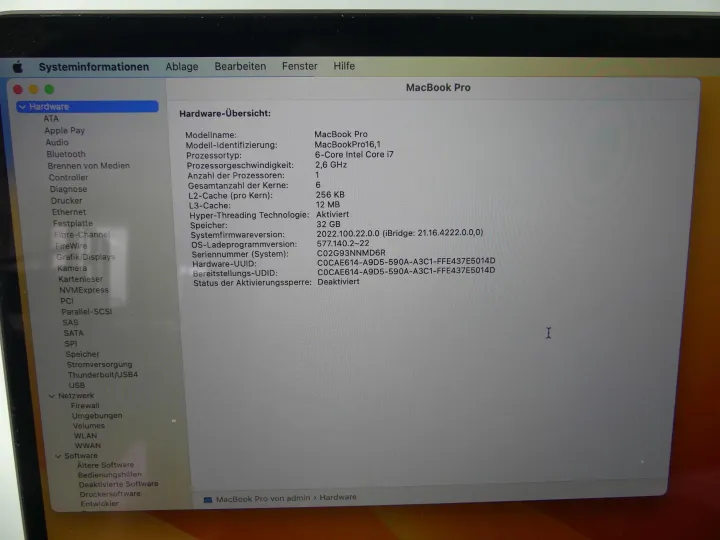
Task: Collapse the Software section chevron
Action: [x=58, y=456]
